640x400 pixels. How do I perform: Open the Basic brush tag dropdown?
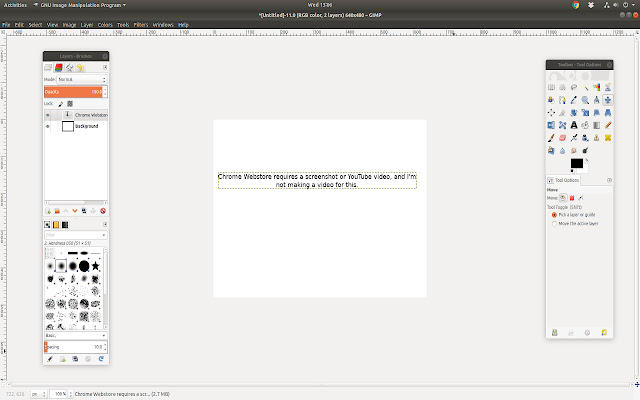76,335
